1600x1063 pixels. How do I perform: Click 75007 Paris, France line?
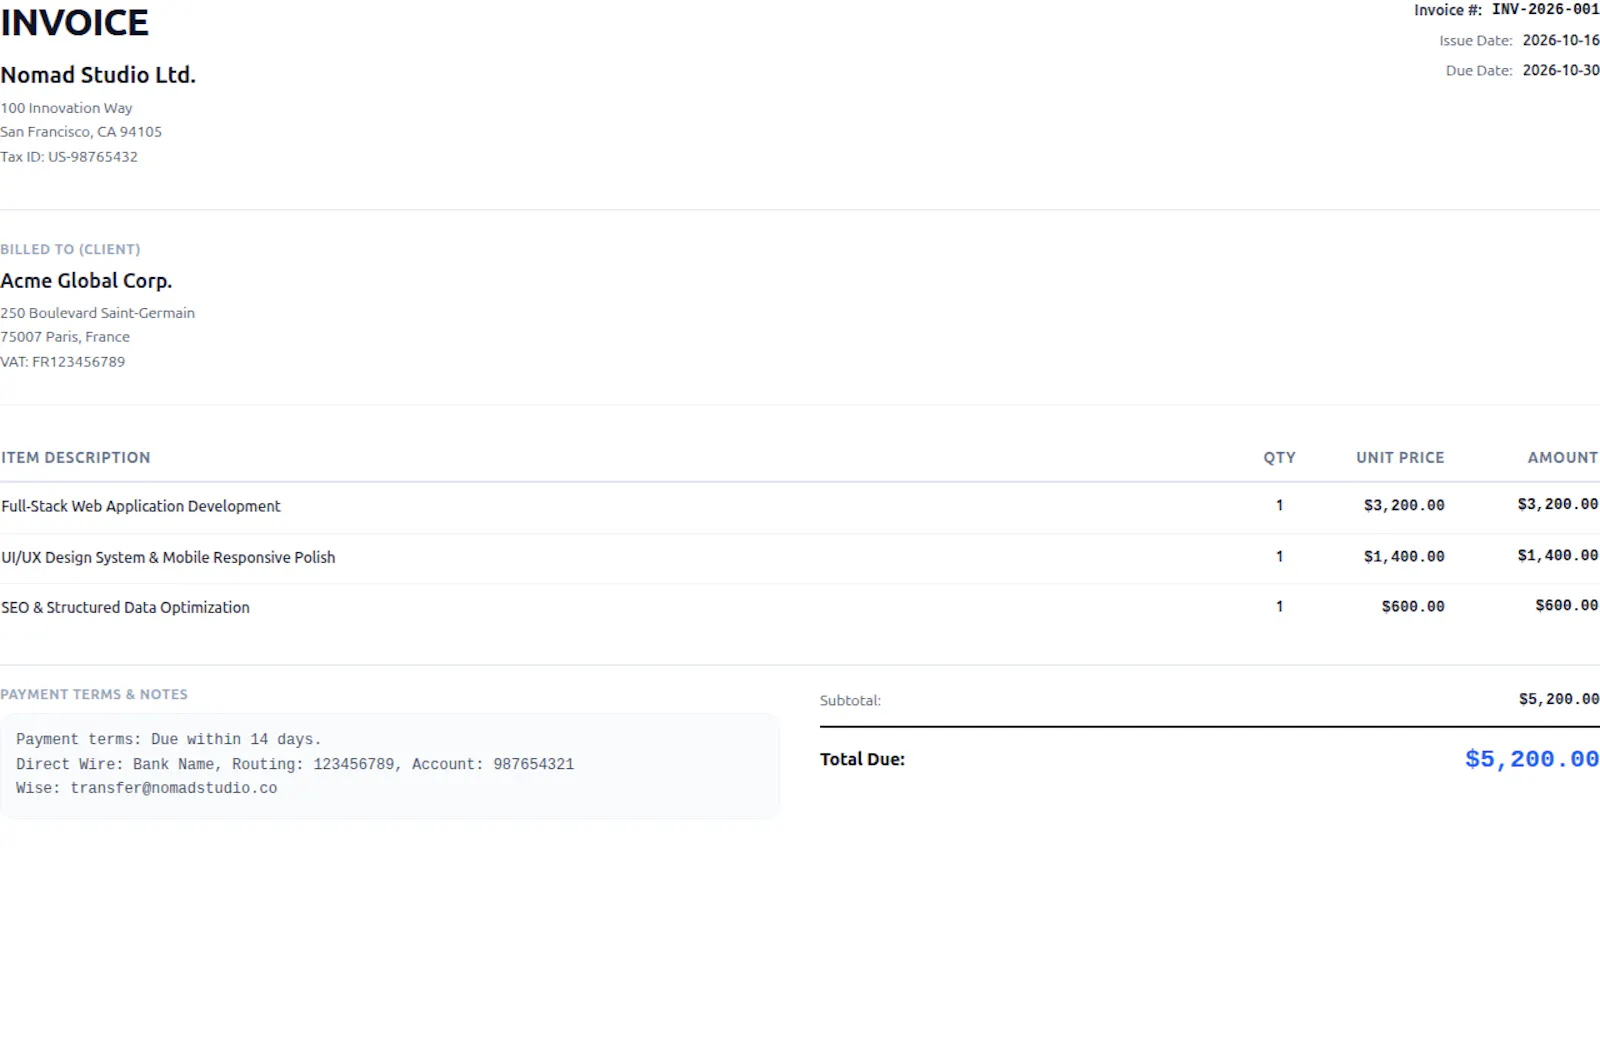[x=65, y=337]
